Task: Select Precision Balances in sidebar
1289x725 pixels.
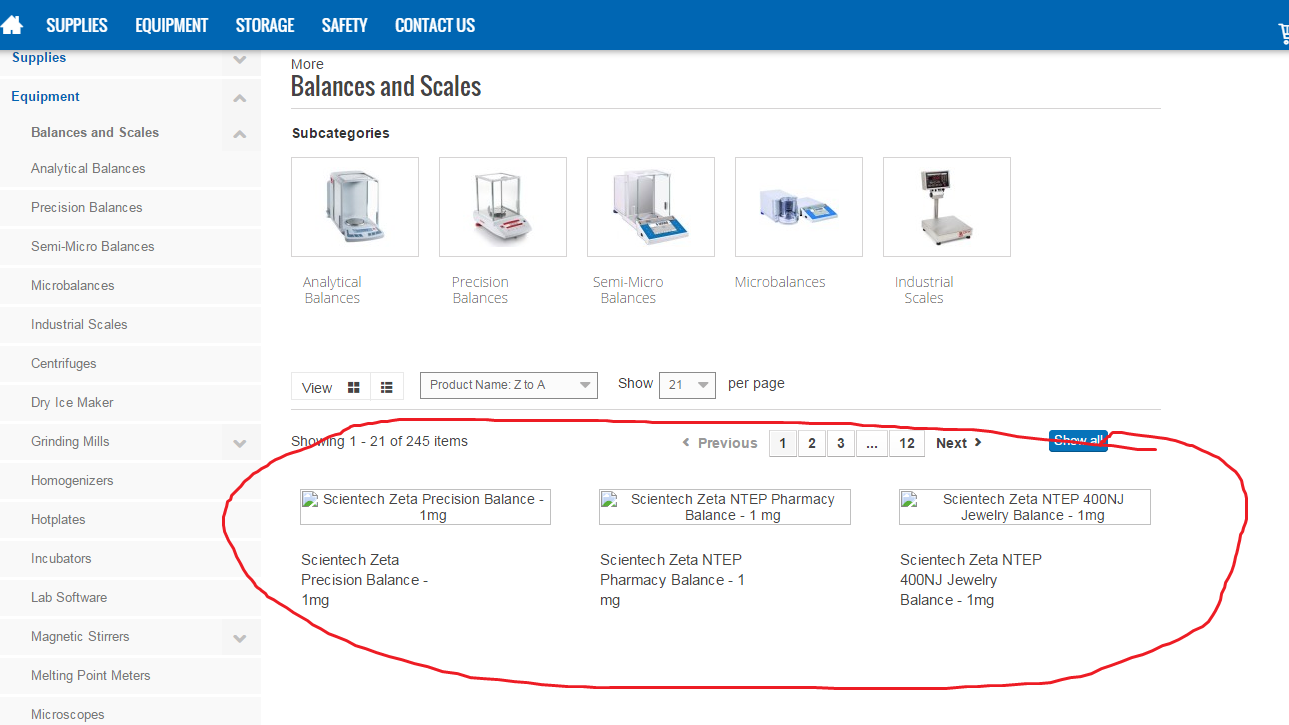Action: coord(87,207)
